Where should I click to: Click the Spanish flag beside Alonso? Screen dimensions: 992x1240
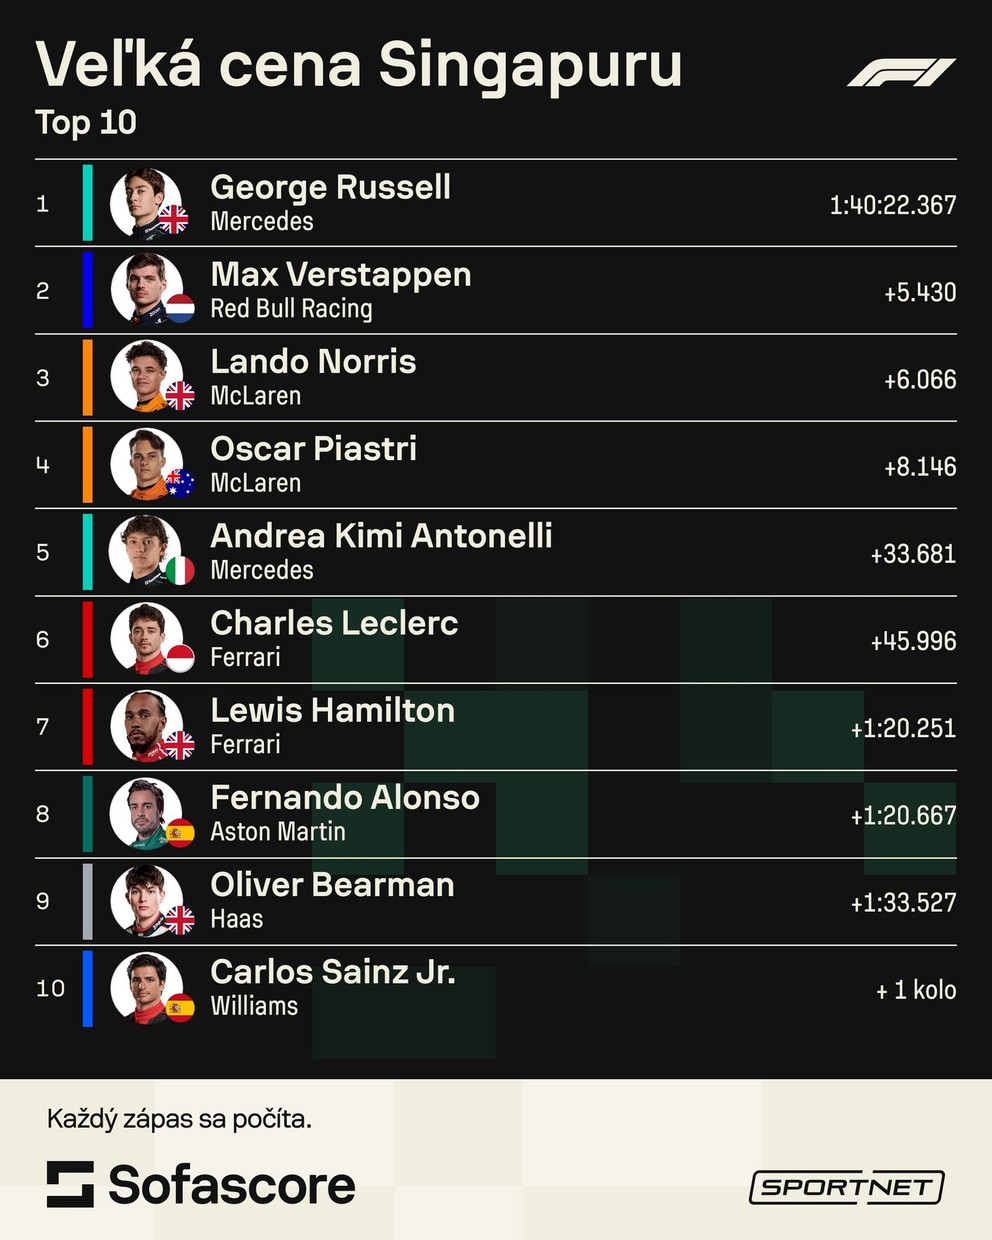coord(179,832)
